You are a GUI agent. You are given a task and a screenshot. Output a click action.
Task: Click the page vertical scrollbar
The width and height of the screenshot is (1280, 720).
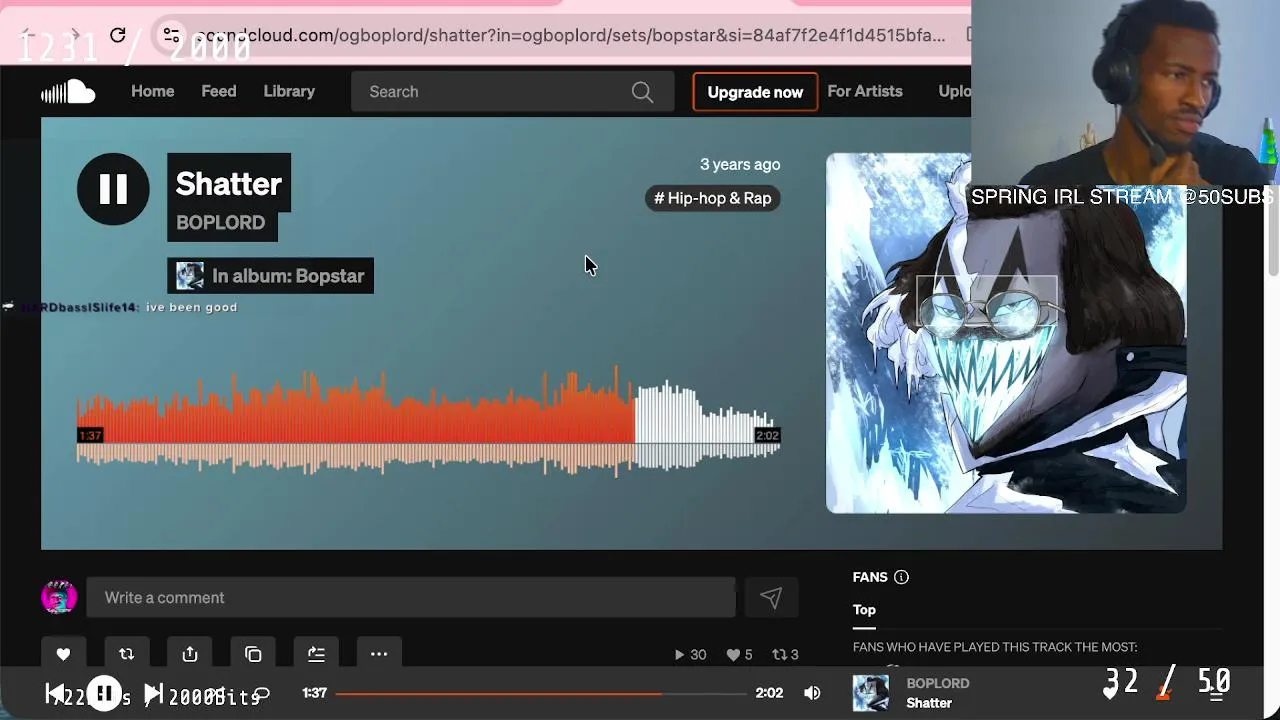(x=1273, y=230)
